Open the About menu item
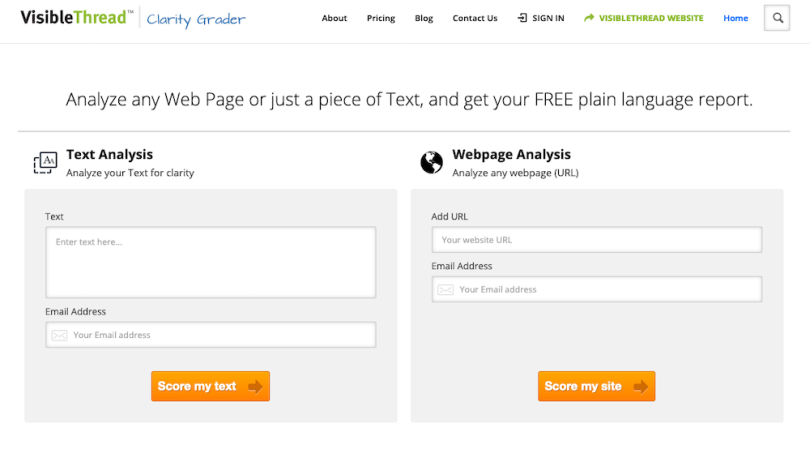Screen dimensions: 810x449 [x=334, y=18]
